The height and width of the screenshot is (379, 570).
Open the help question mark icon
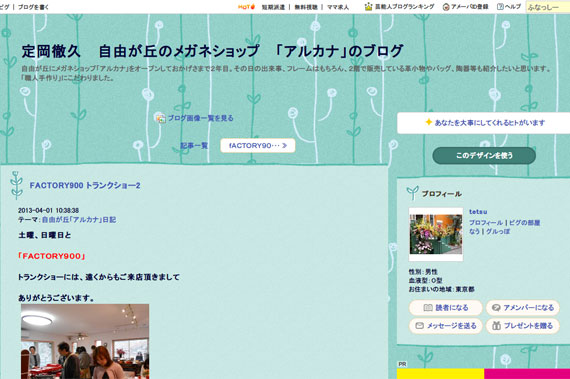point(500,7)
